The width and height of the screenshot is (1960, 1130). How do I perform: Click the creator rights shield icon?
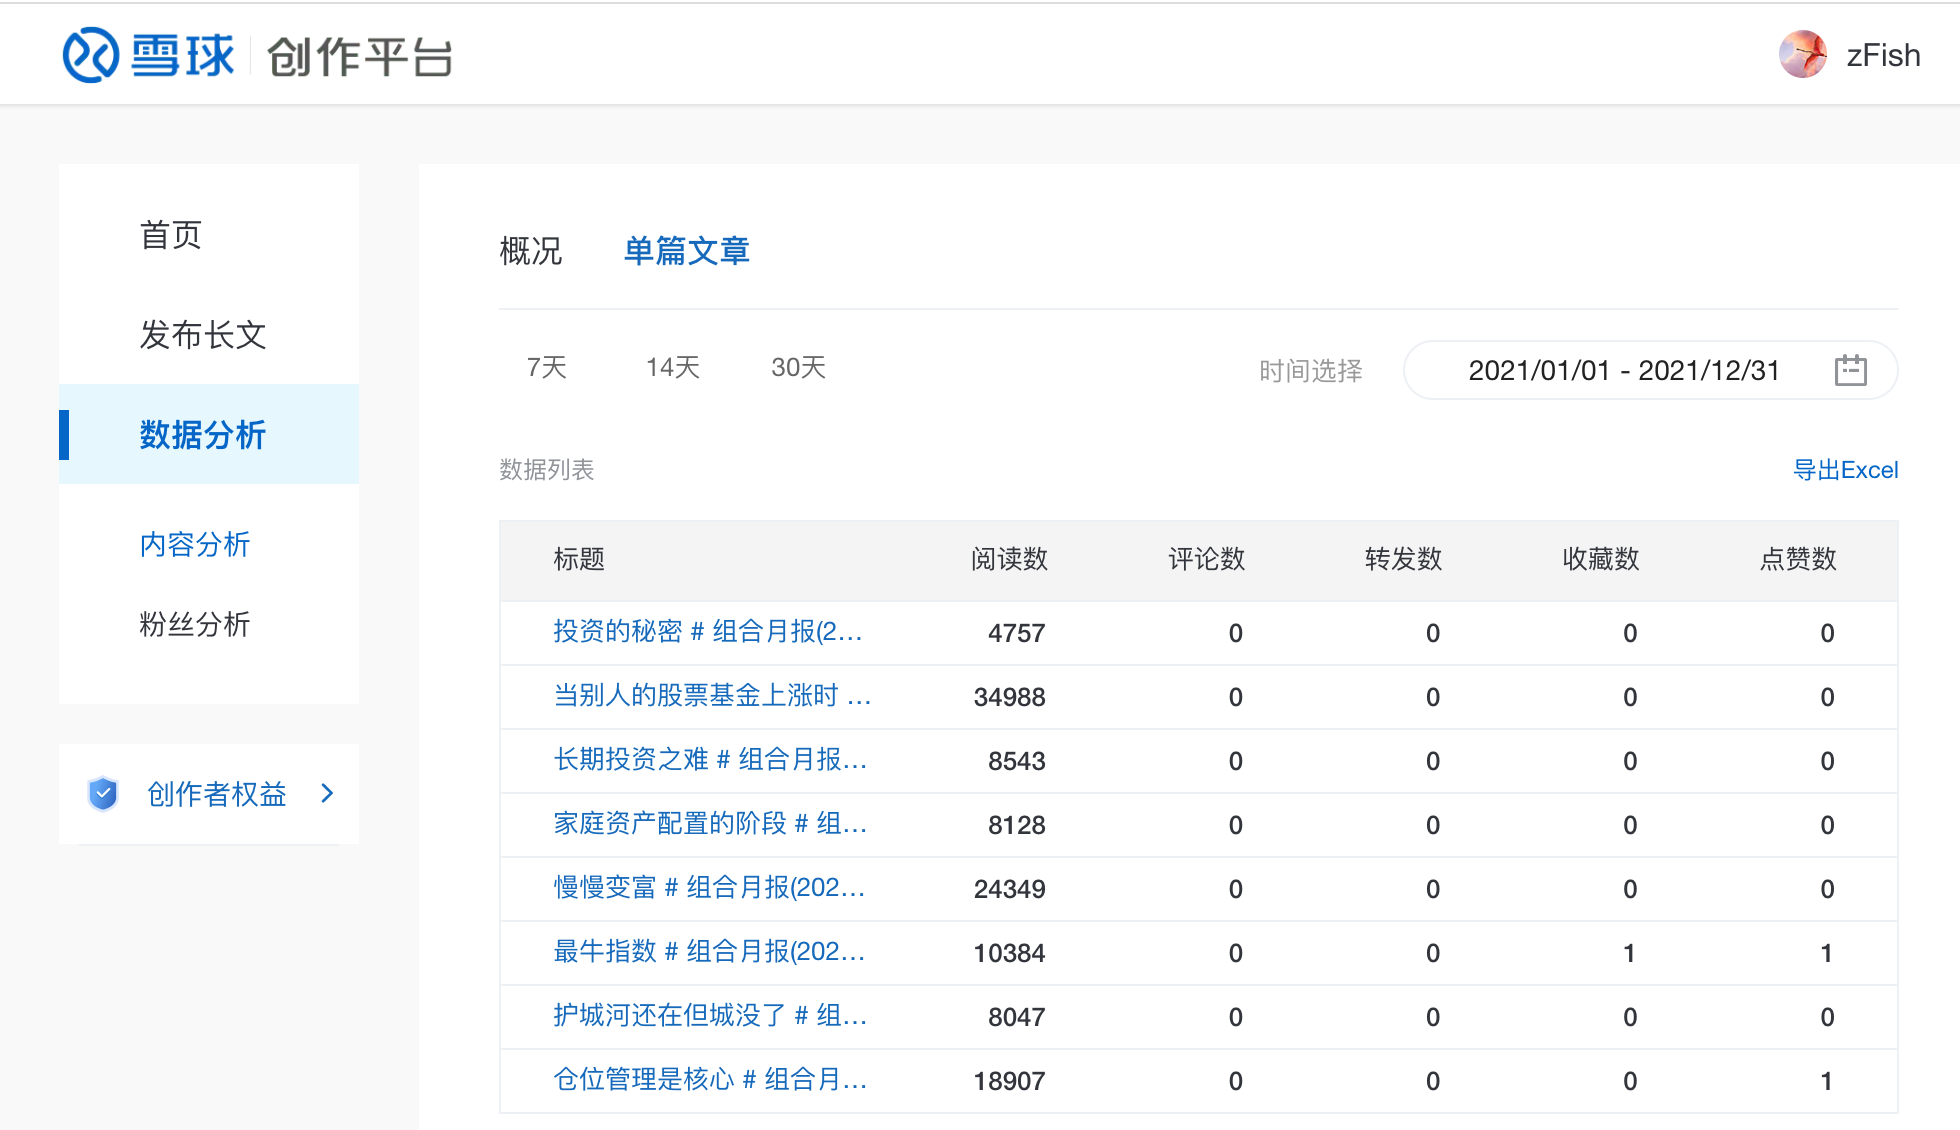coord(103,794)
